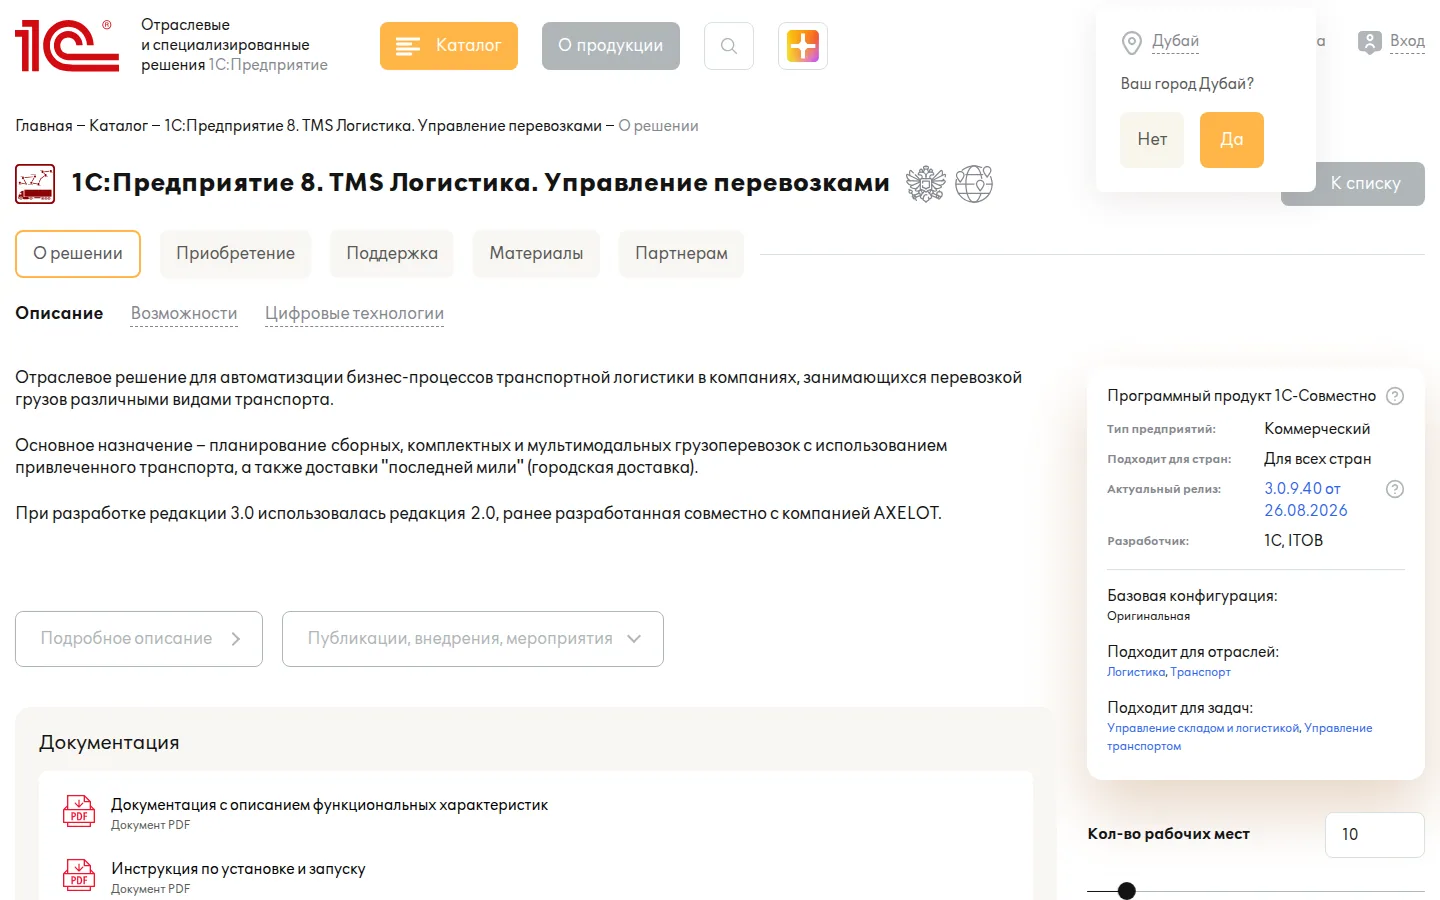Click the workplace count slider handle
Viewport: 1440px width, 900px height.
pyautogui.click(x=1127, y=891)
